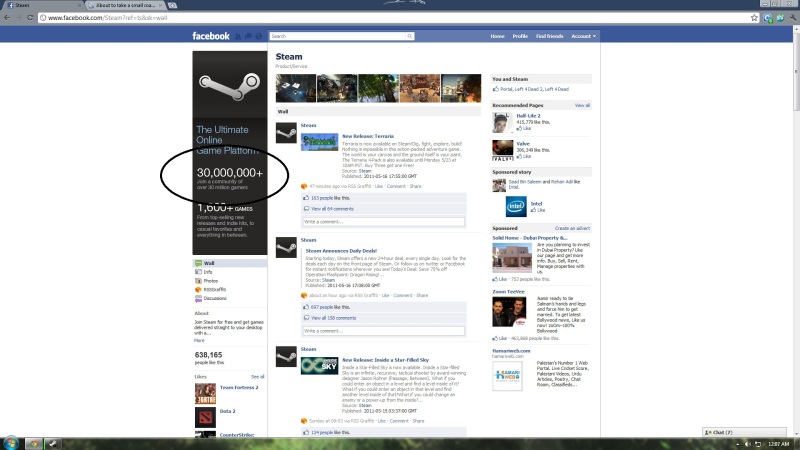The height and width of the screenshot is (450, 800).
Task: Switch to the 'About to take a small roa...' tab
Action: tap(125, 5)
